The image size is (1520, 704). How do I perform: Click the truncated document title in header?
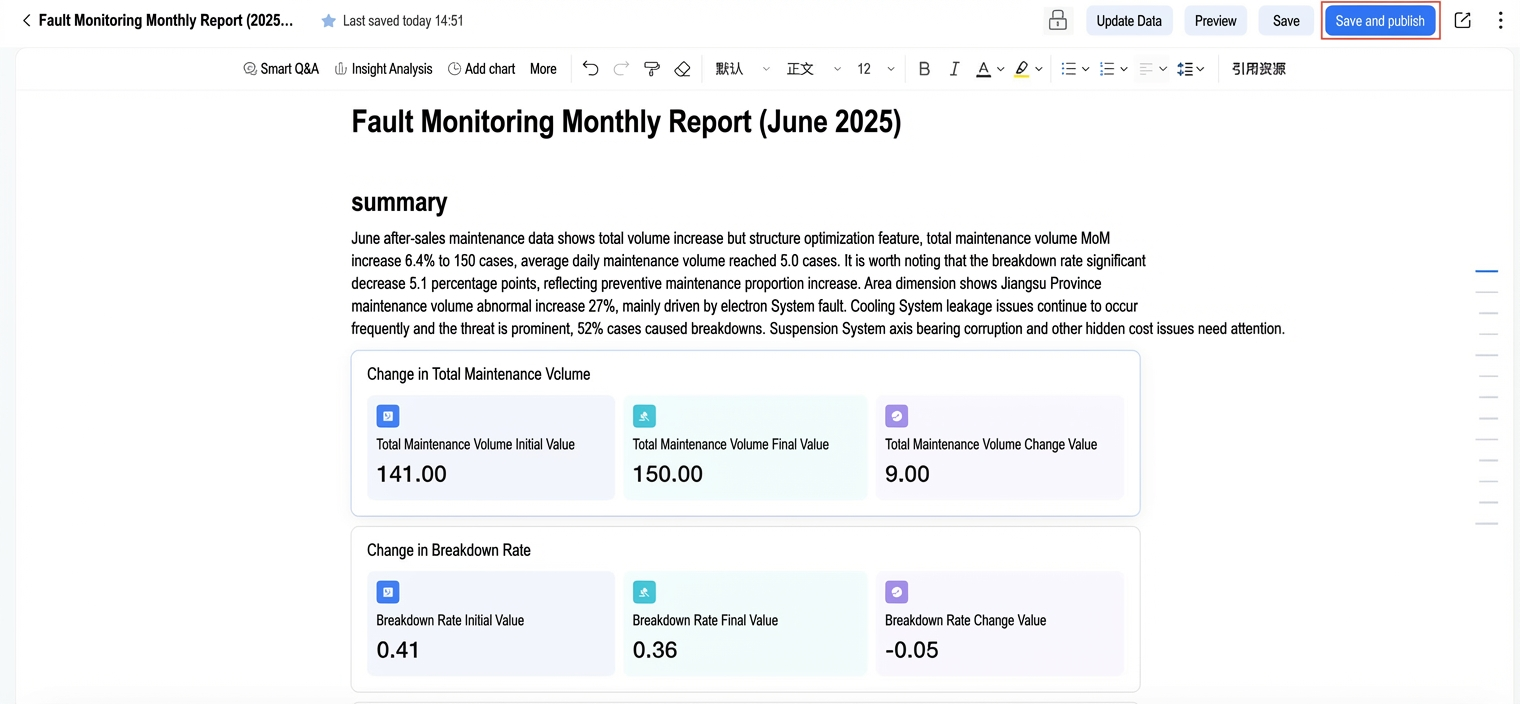(x=166, y=20)
